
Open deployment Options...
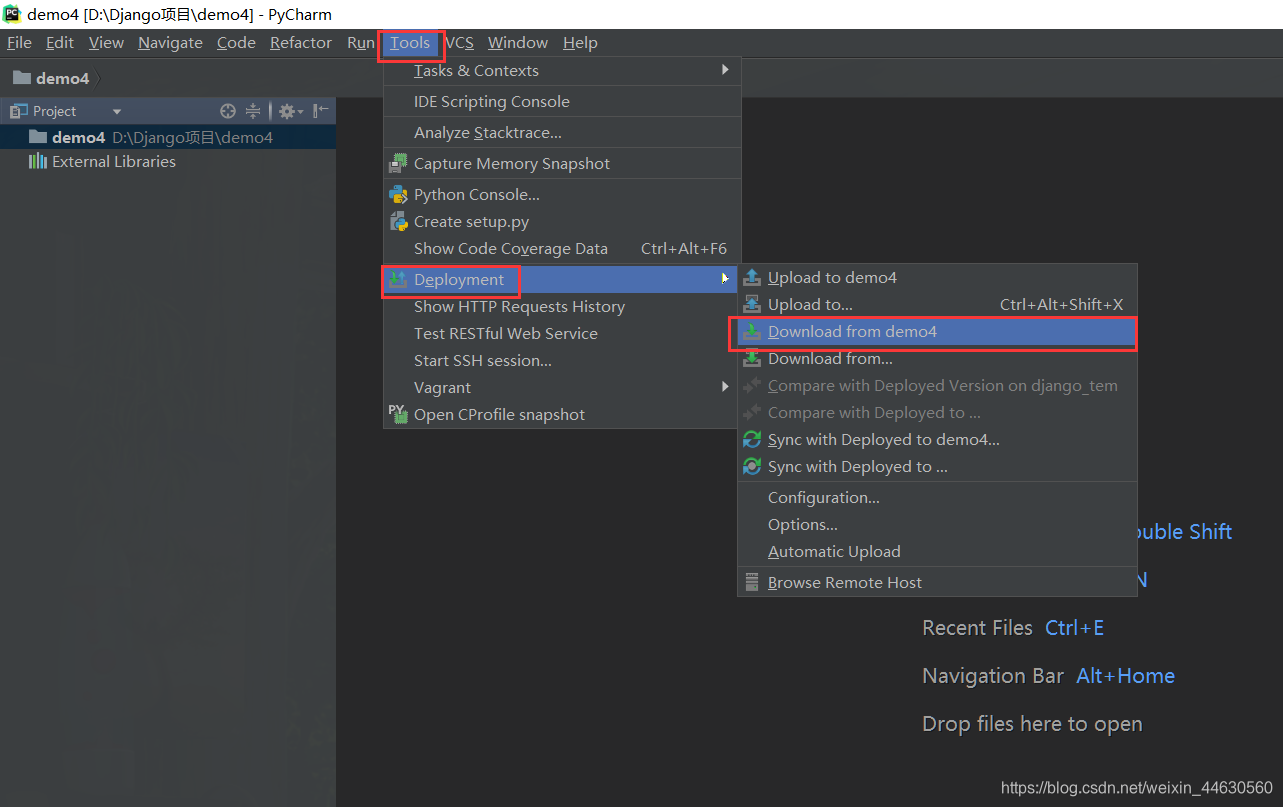[937, 524]
